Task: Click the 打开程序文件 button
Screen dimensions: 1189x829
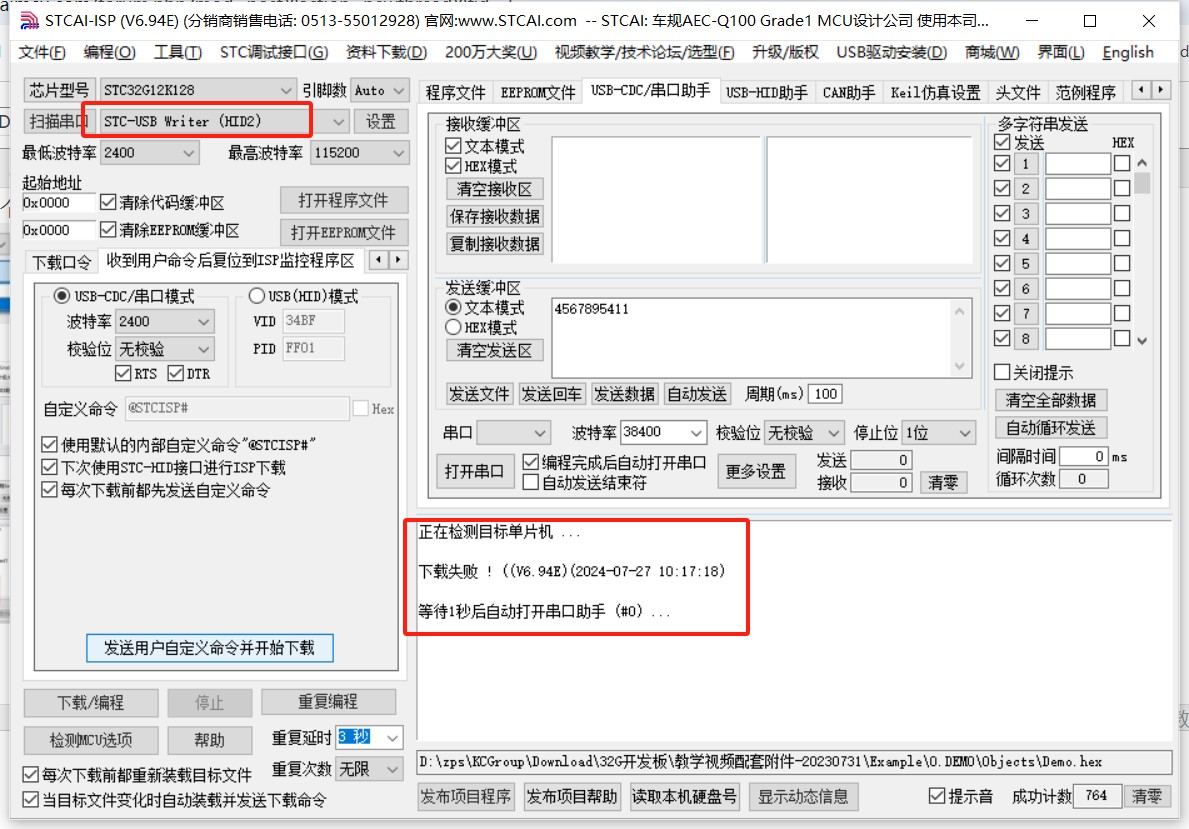Action: click(344, 201)
